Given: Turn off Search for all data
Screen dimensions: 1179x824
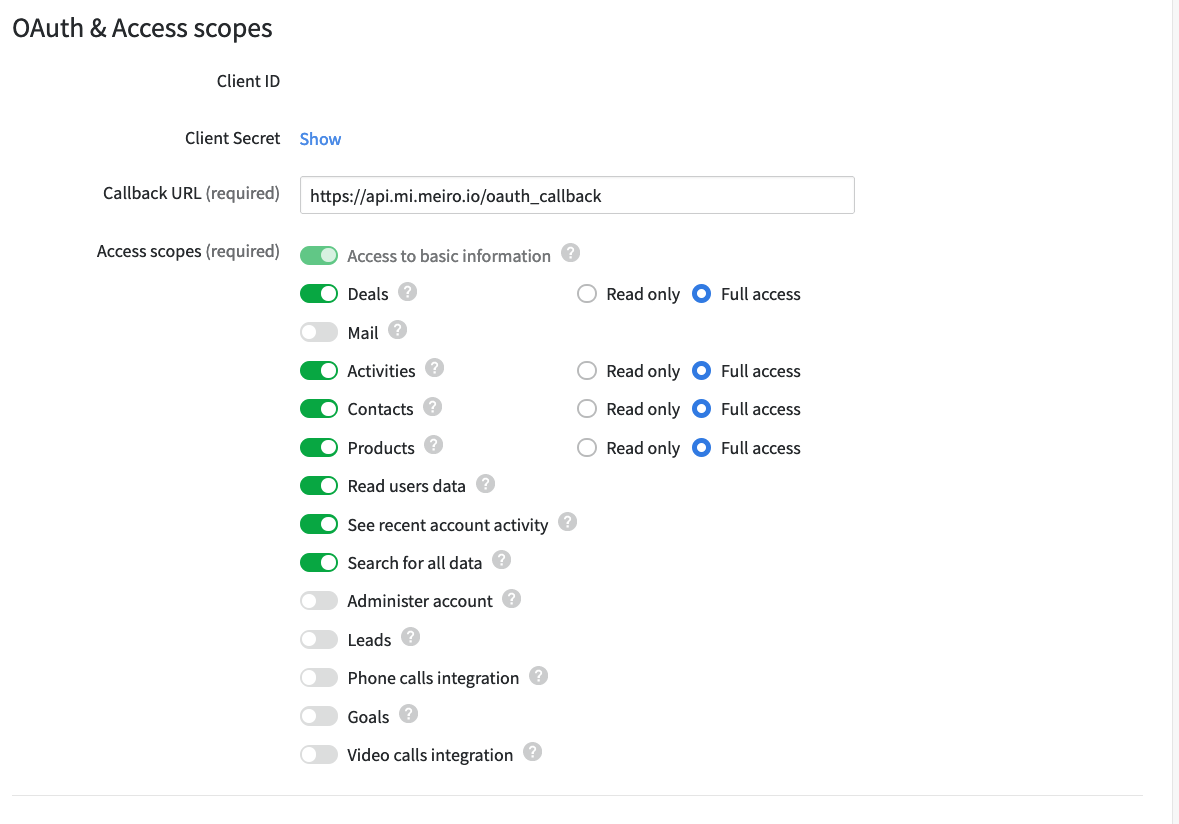Looking at the screenshot, I should pos(319,563).
